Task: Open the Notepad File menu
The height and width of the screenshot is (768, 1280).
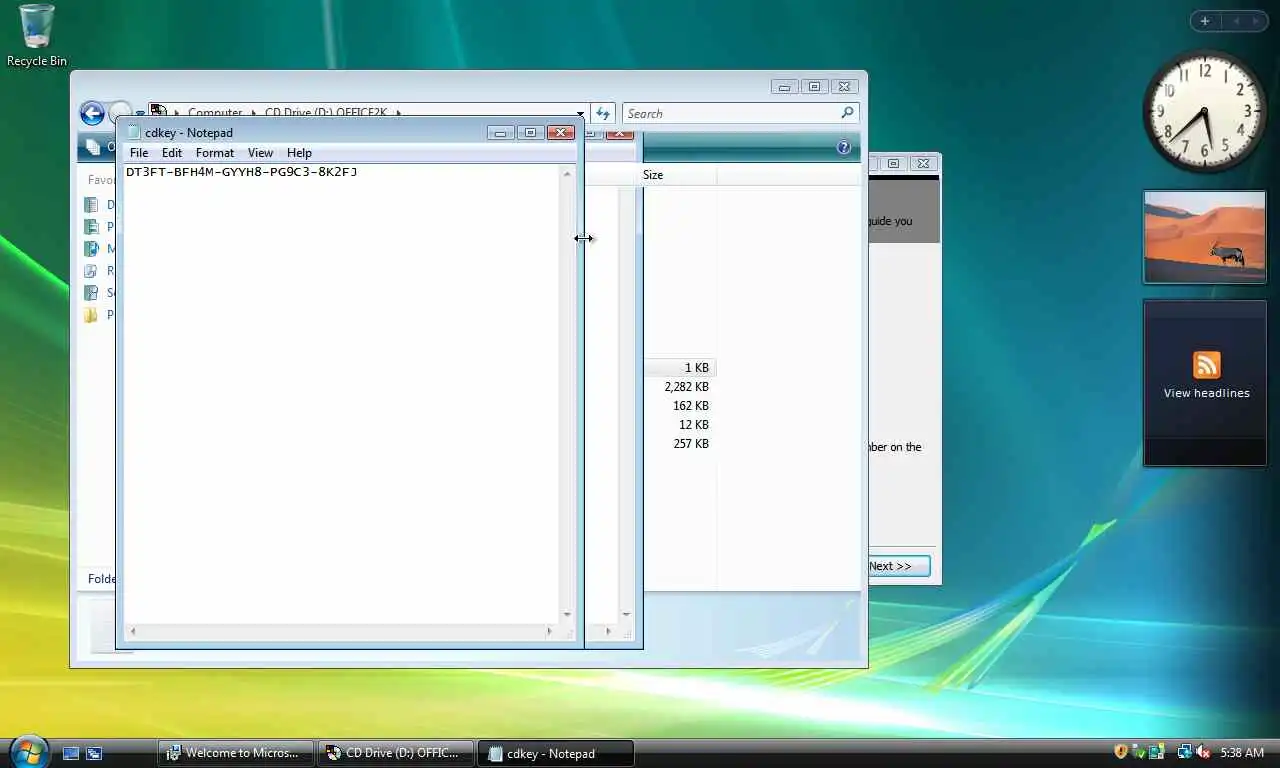Action: pos(139,153)
